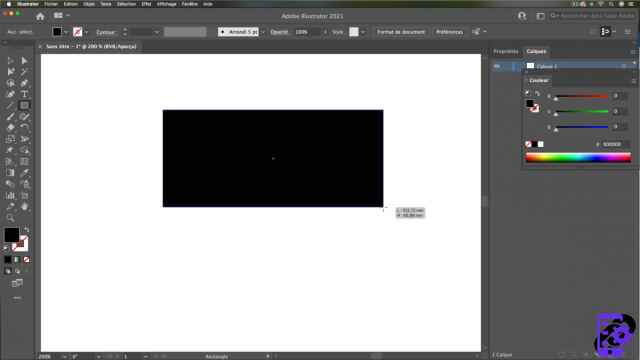Select the Selection tool (black arrow outline)

(x=10, y=61)
